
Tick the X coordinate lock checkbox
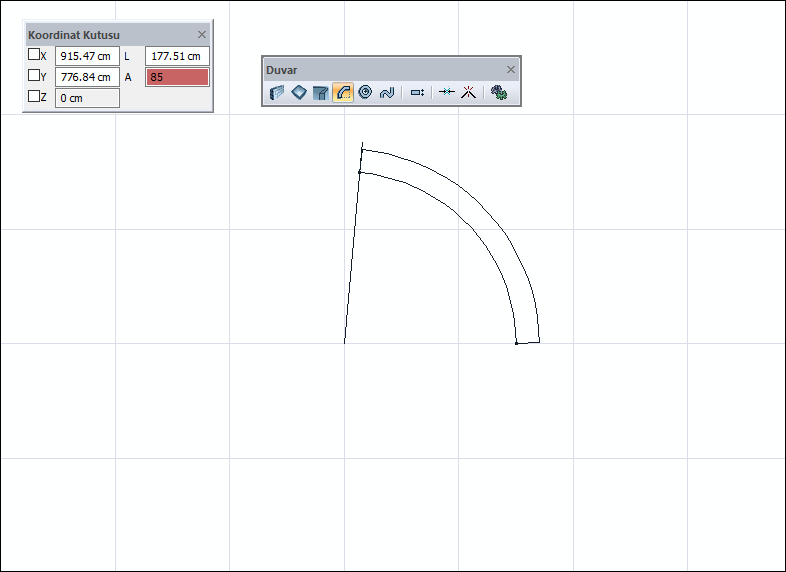pos(34,55)
